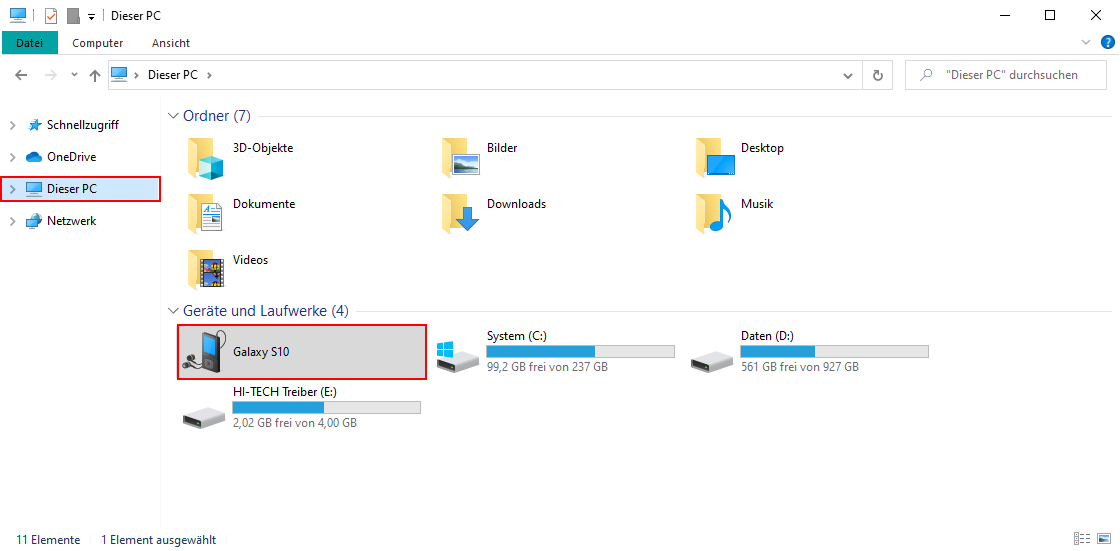This screenshot has height=551, width=1120.
Task: Expand the OneDrive tree node
Action: tap(12, 157)
